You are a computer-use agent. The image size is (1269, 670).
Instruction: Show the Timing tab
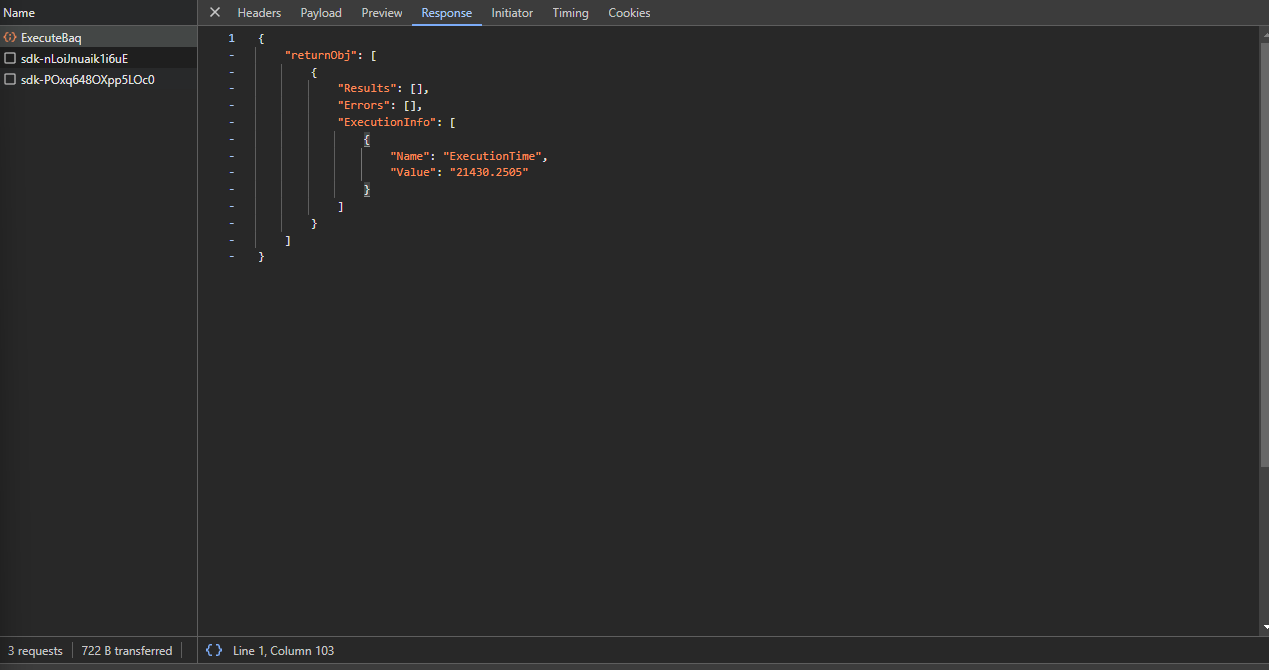[570, 13]
